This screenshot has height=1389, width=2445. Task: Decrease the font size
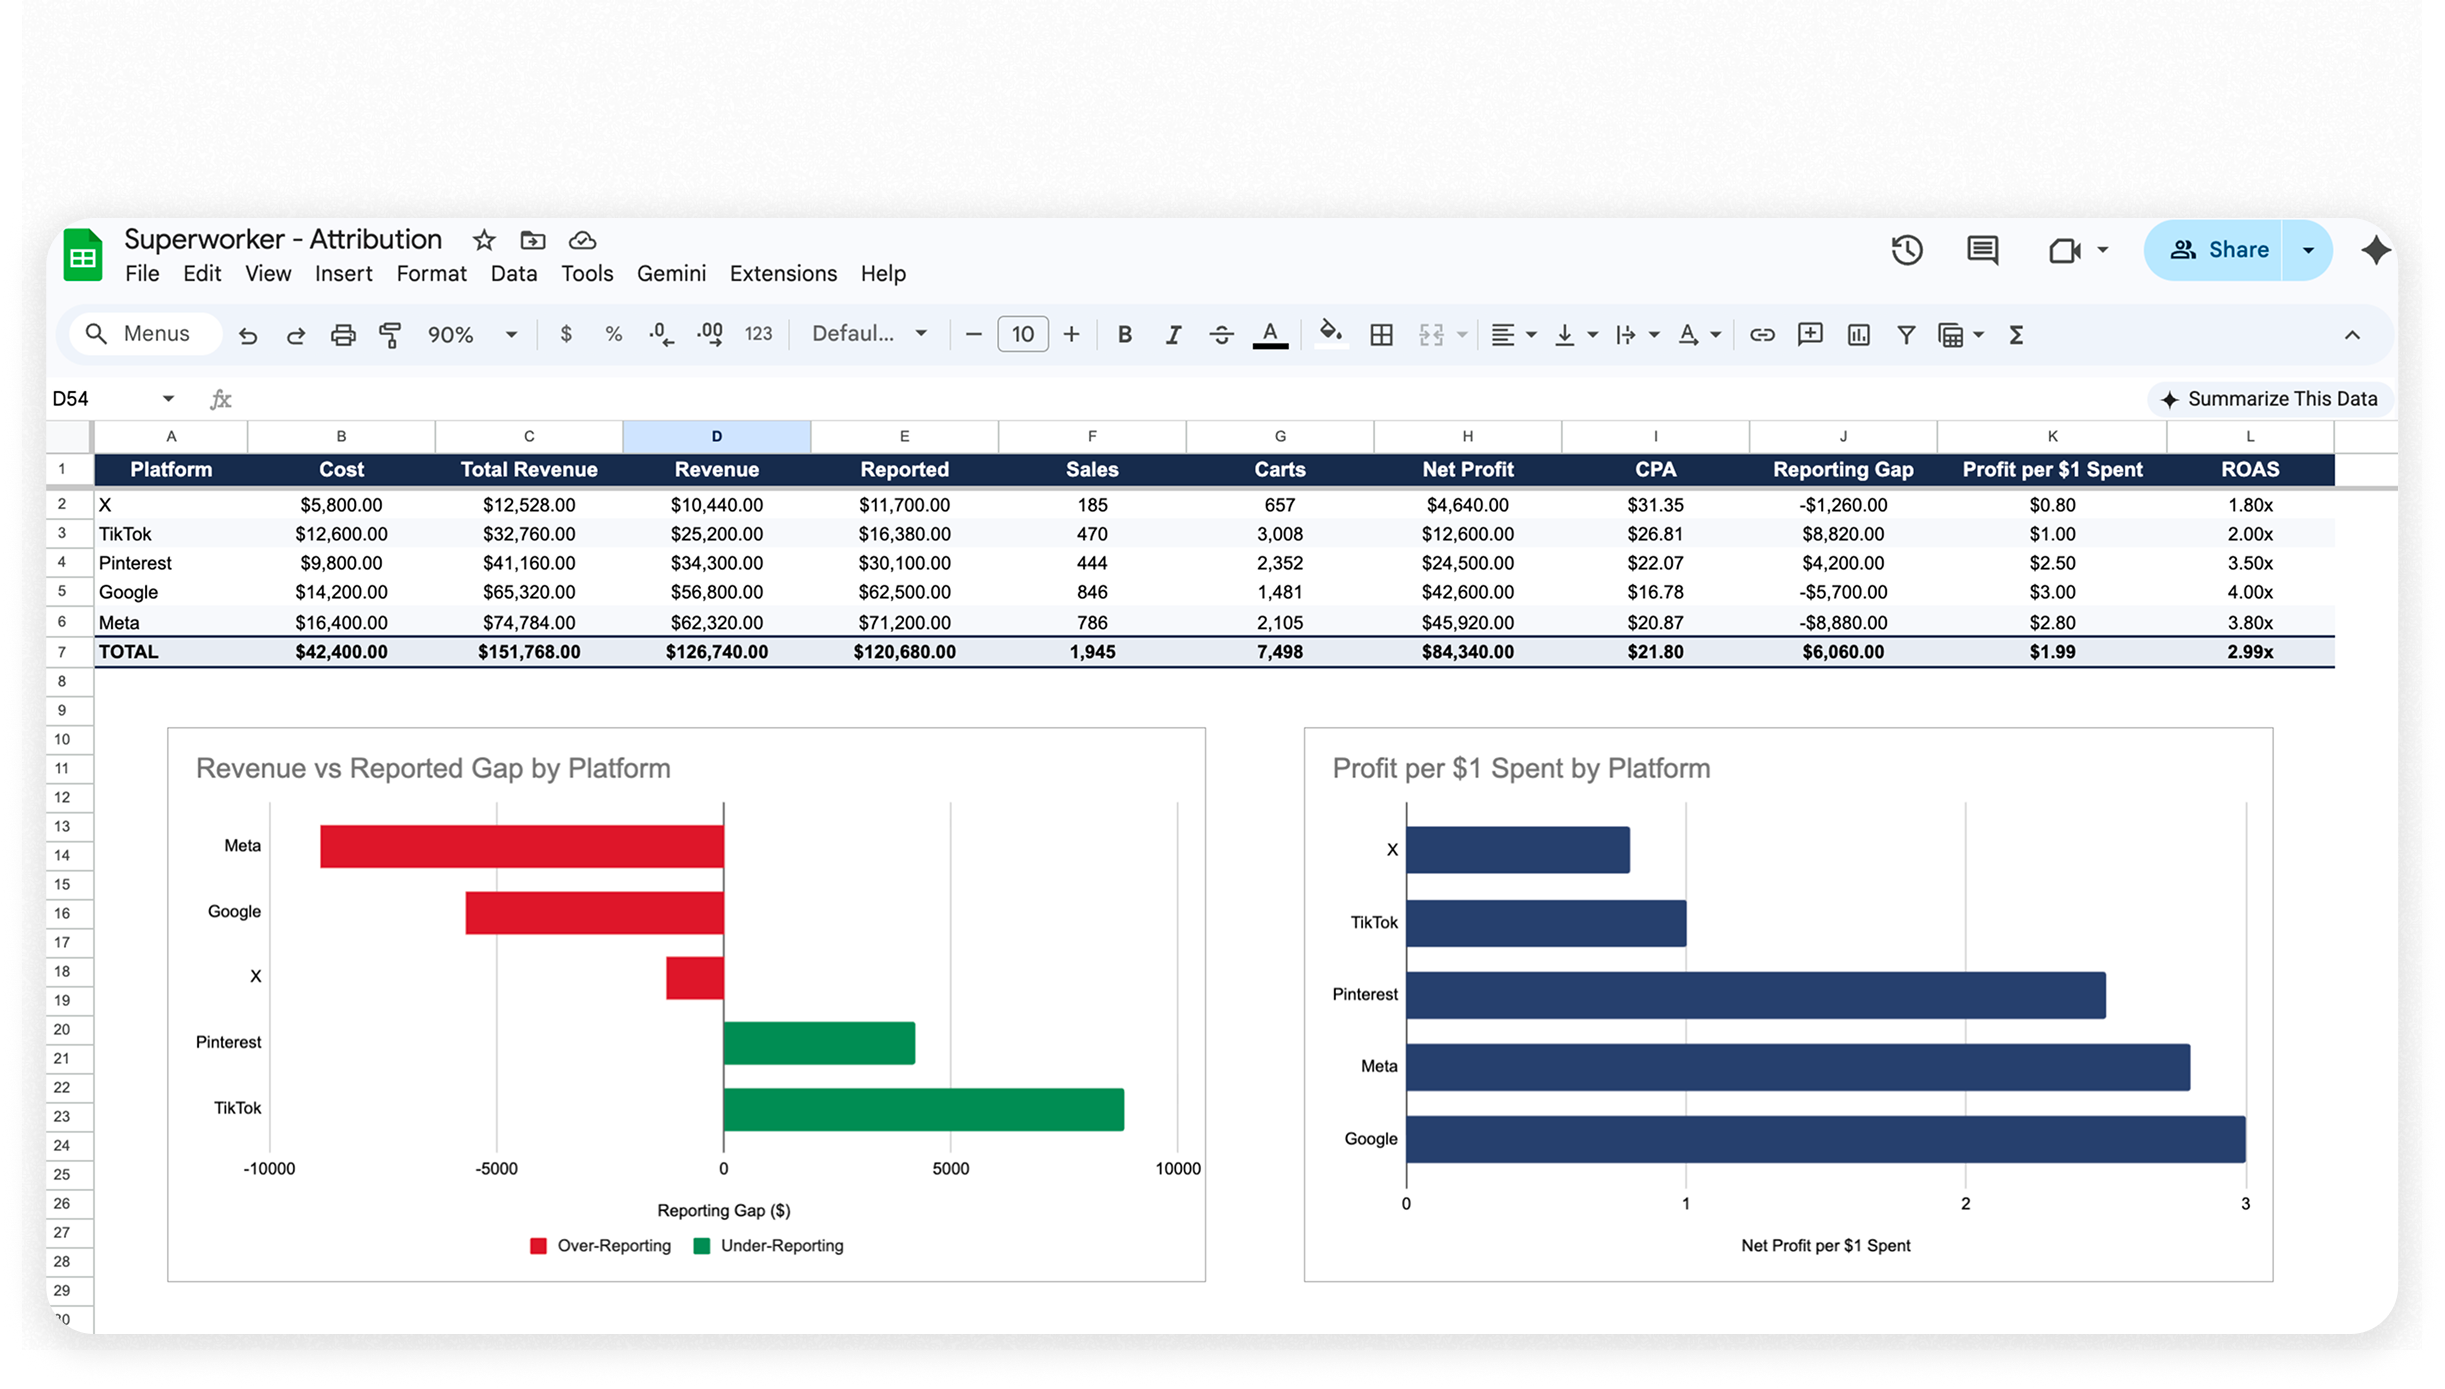point(973,335)
